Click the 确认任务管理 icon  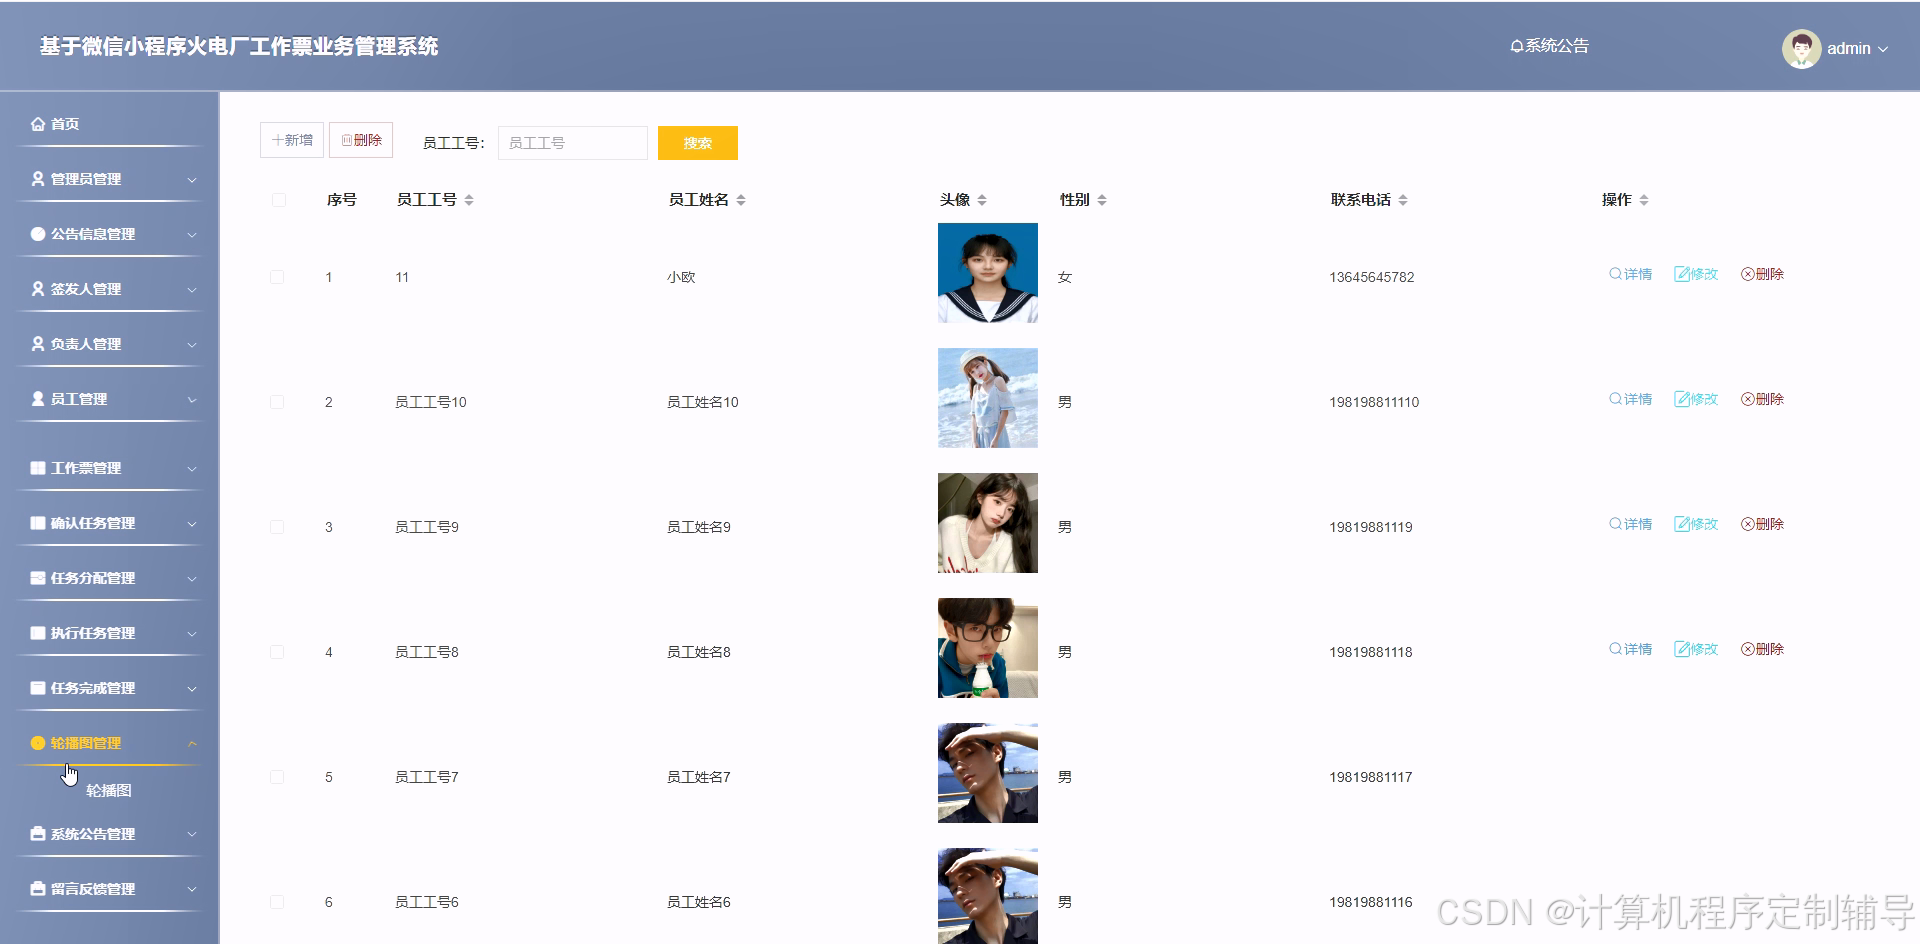(38, 523)
